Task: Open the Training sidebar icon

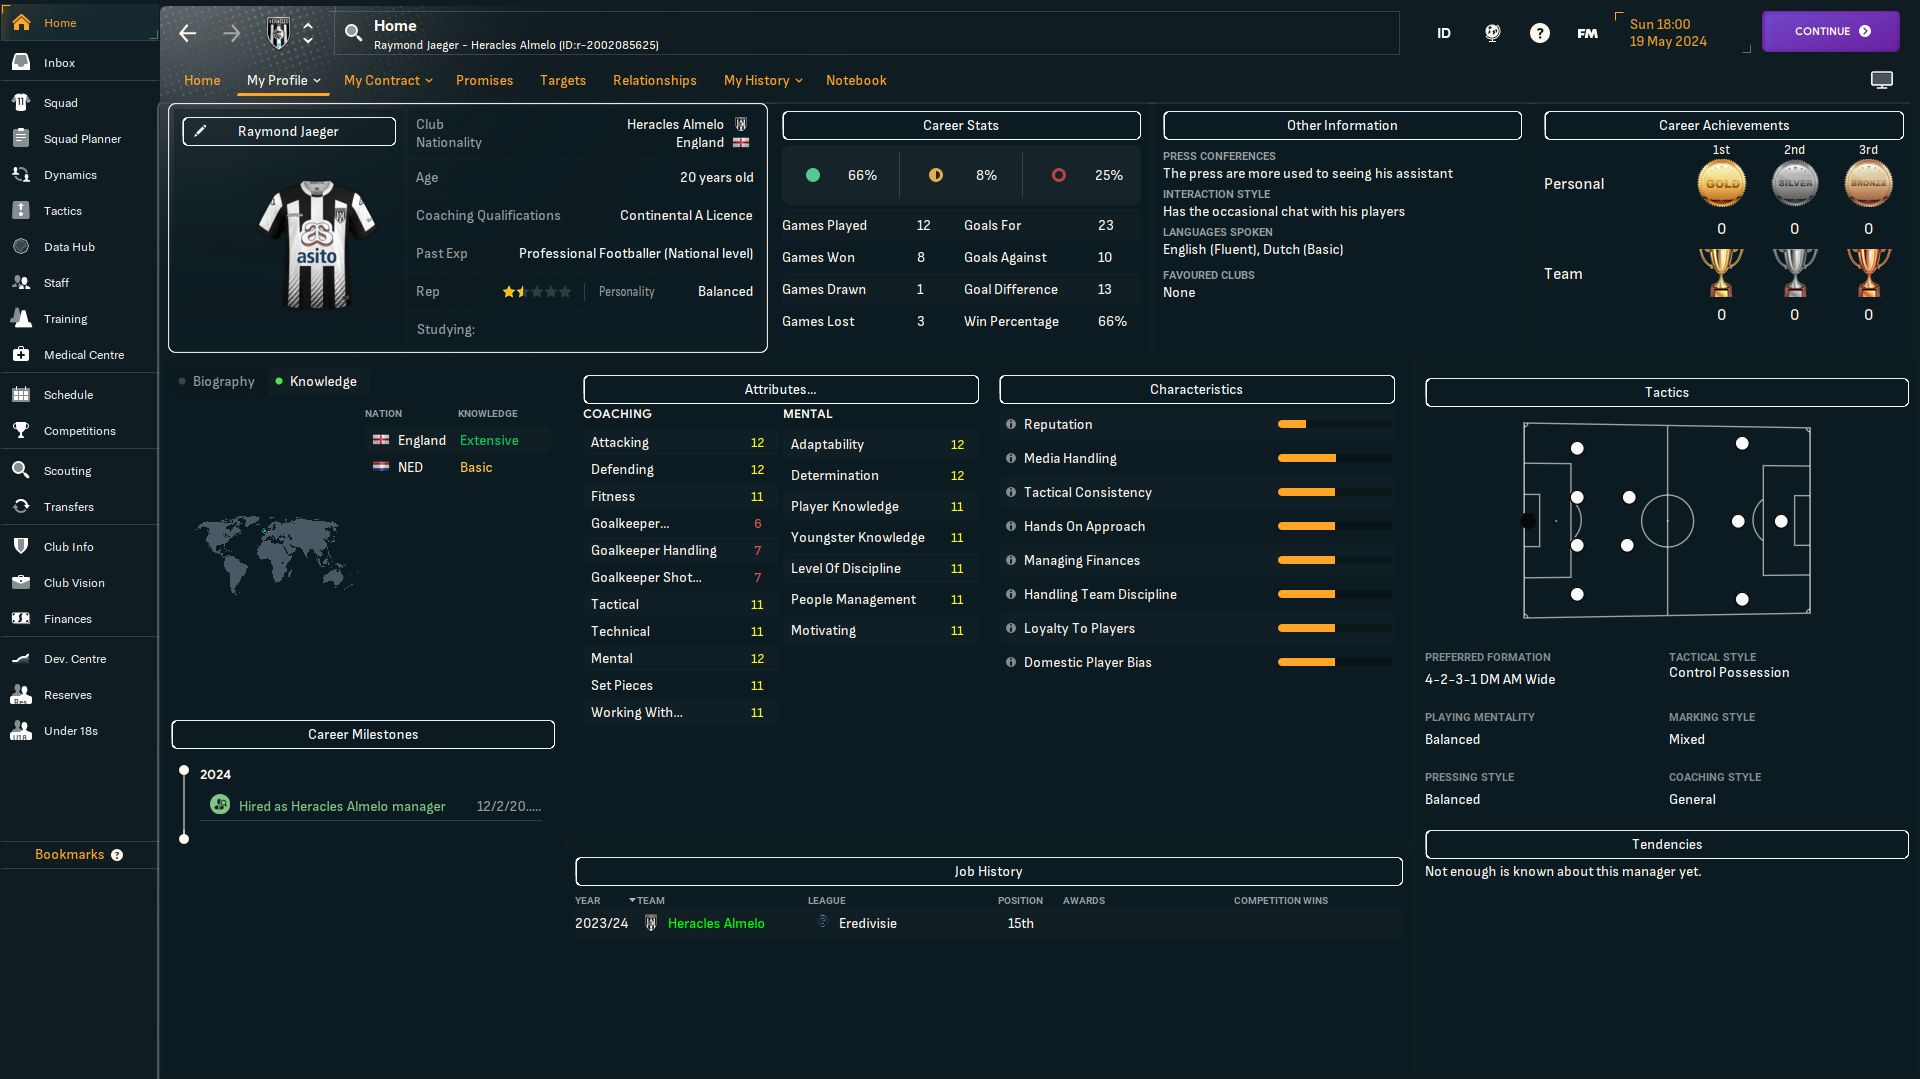Action: (x=21, y=318)
